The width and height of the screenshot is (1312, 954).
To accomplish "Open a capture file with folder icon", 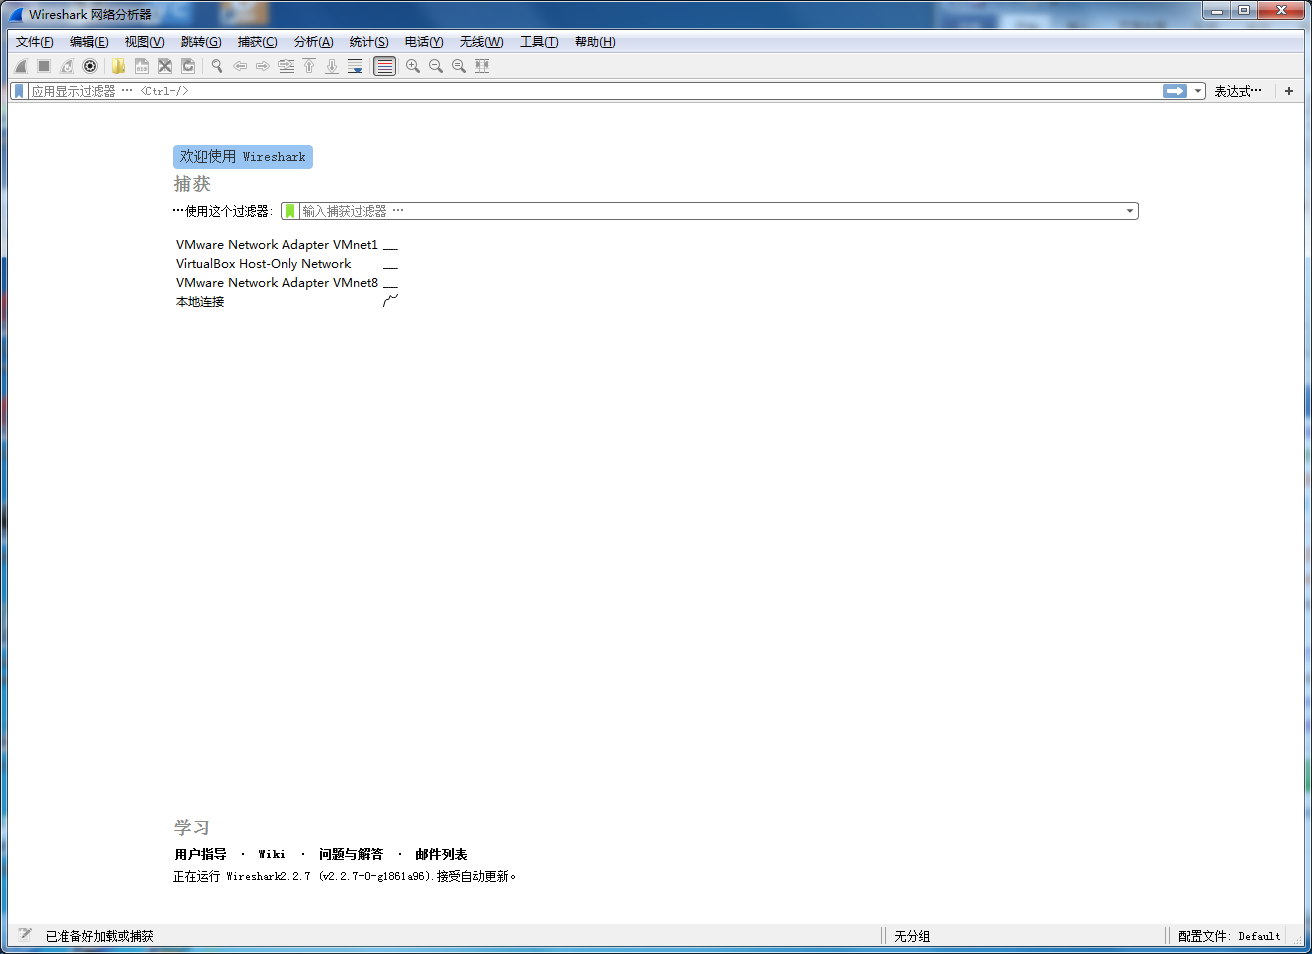I will point(119,66).
